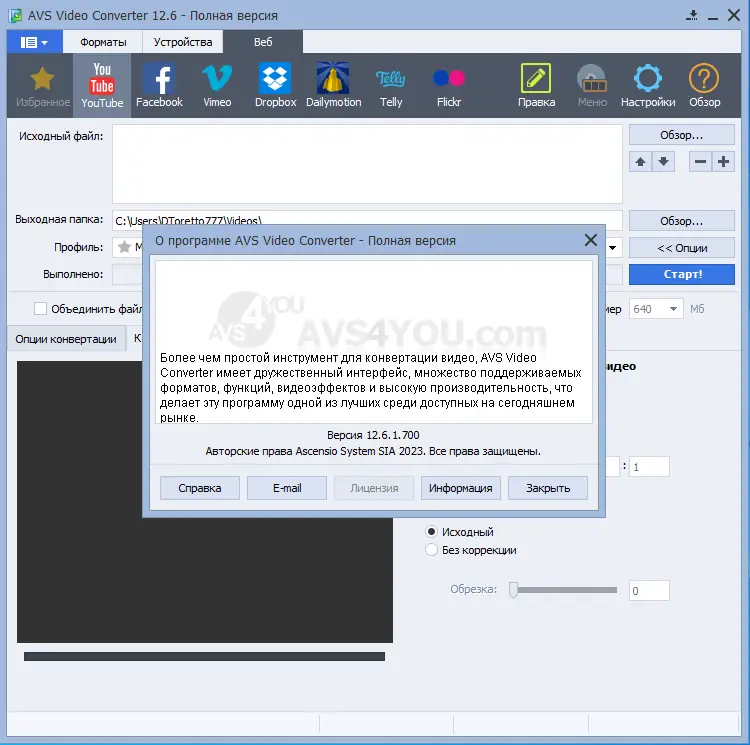Click the Меню disc menu icon
Image resolution: width=750 pixels, height=745 pixels.
click(x=592, y=86)
